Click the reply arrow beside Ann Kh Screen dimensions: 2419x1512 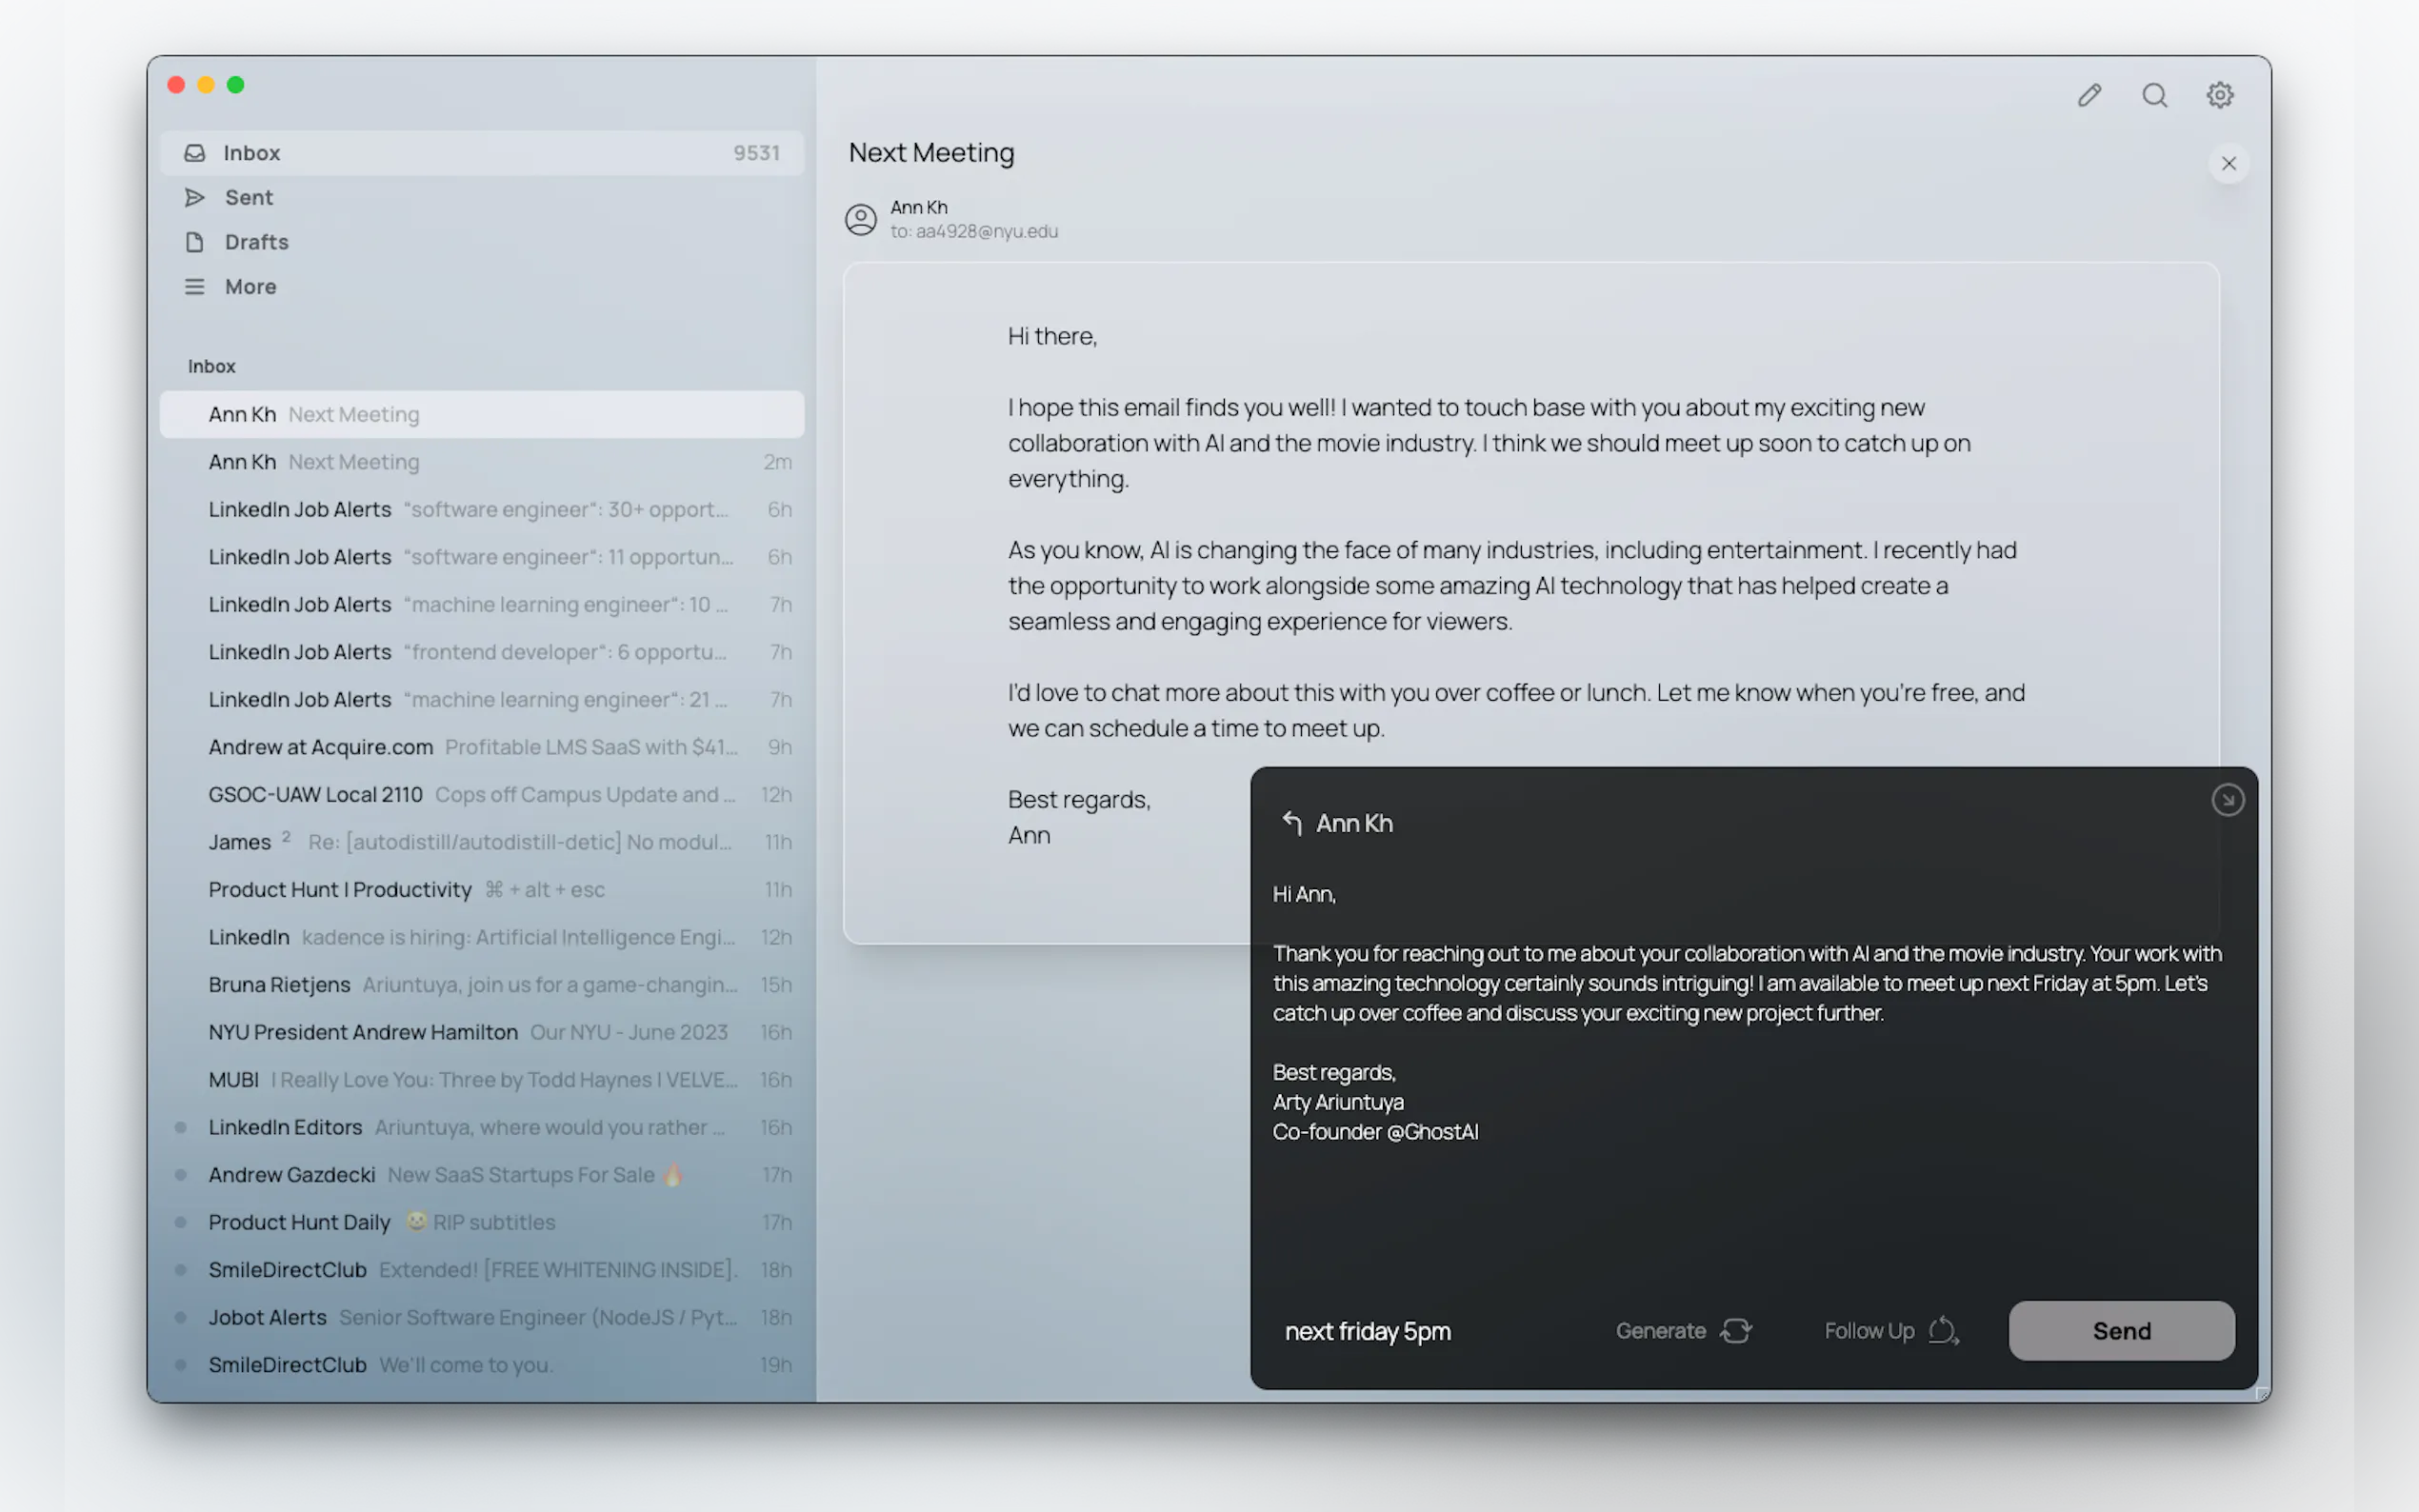(x=1291, y=823)
